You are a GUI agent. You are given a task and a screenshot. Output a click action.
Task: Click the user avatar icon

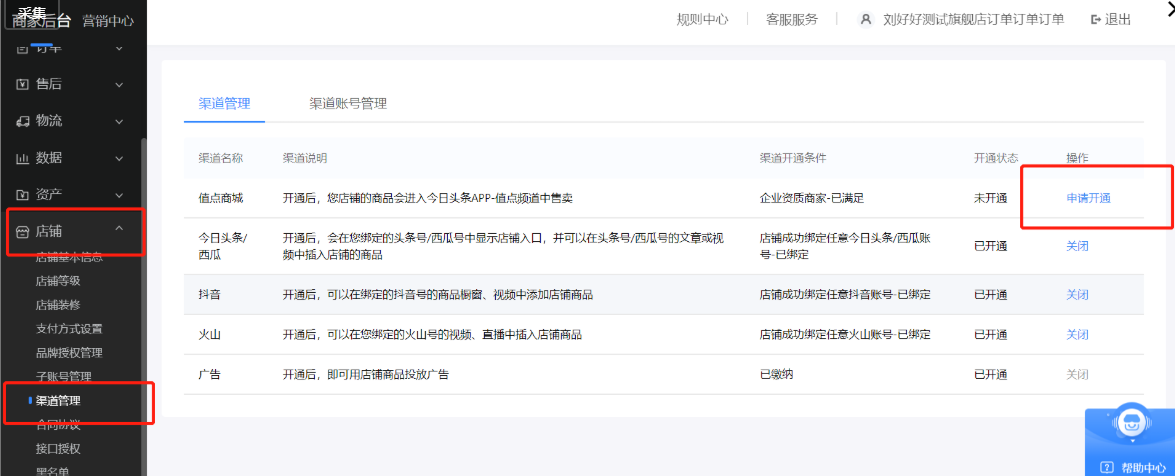click(x=866, y=19)
